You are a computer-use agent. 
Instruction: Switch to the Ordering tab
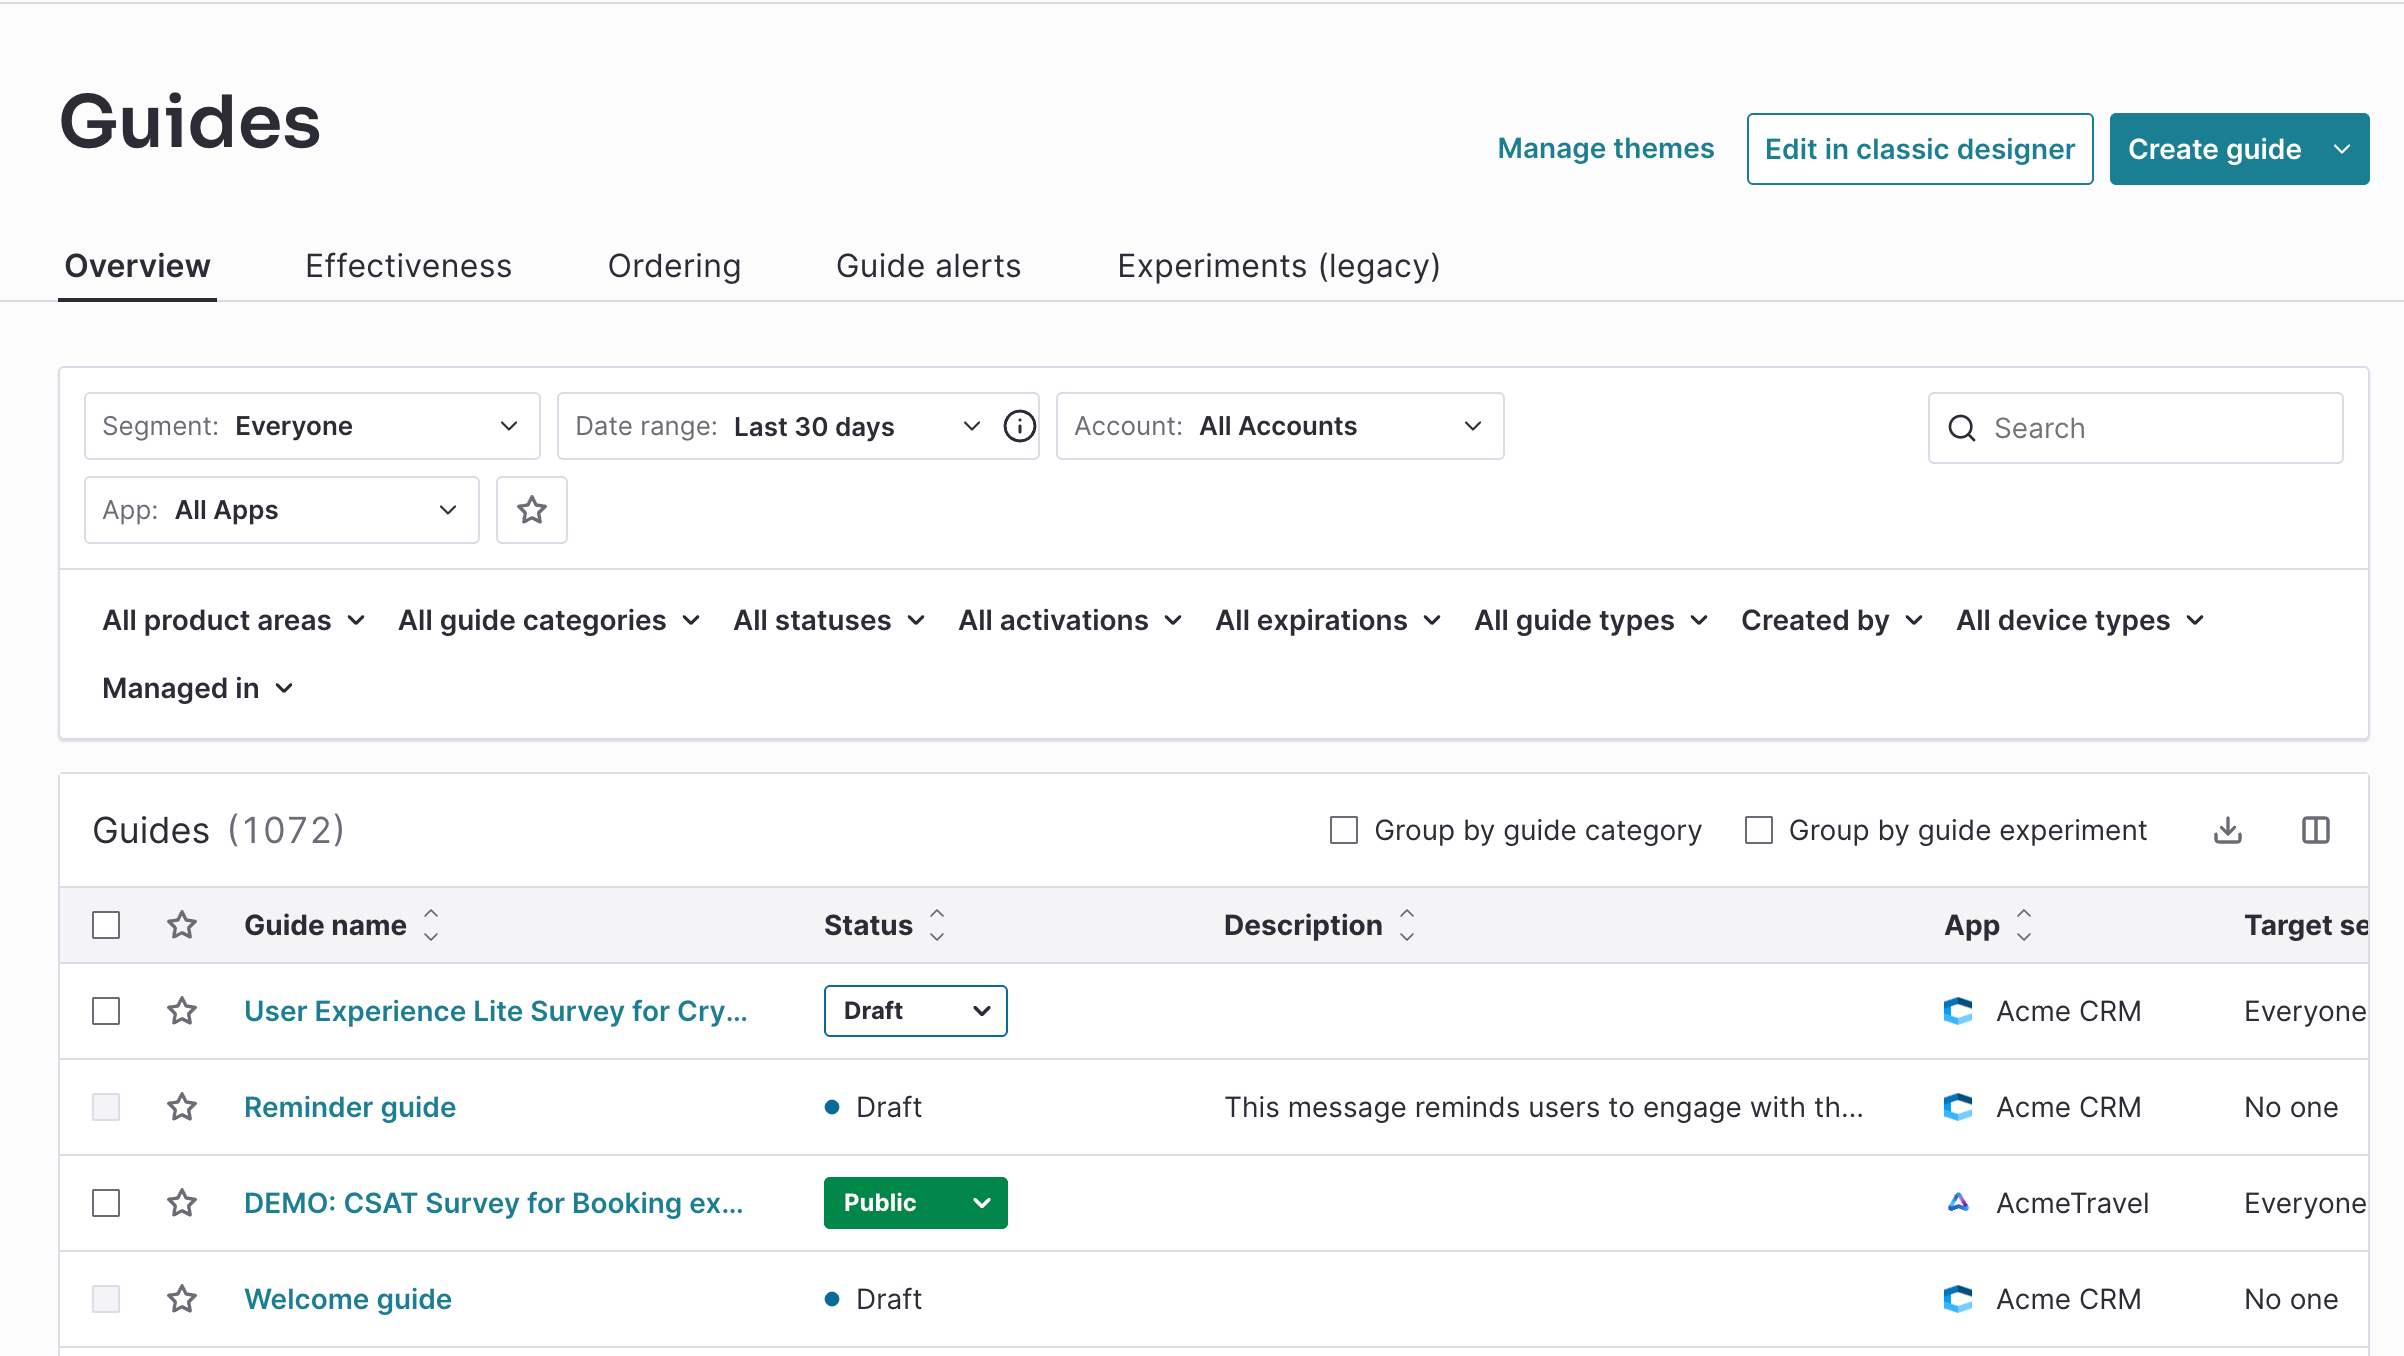pyautogui.click(x=674, y=266)
